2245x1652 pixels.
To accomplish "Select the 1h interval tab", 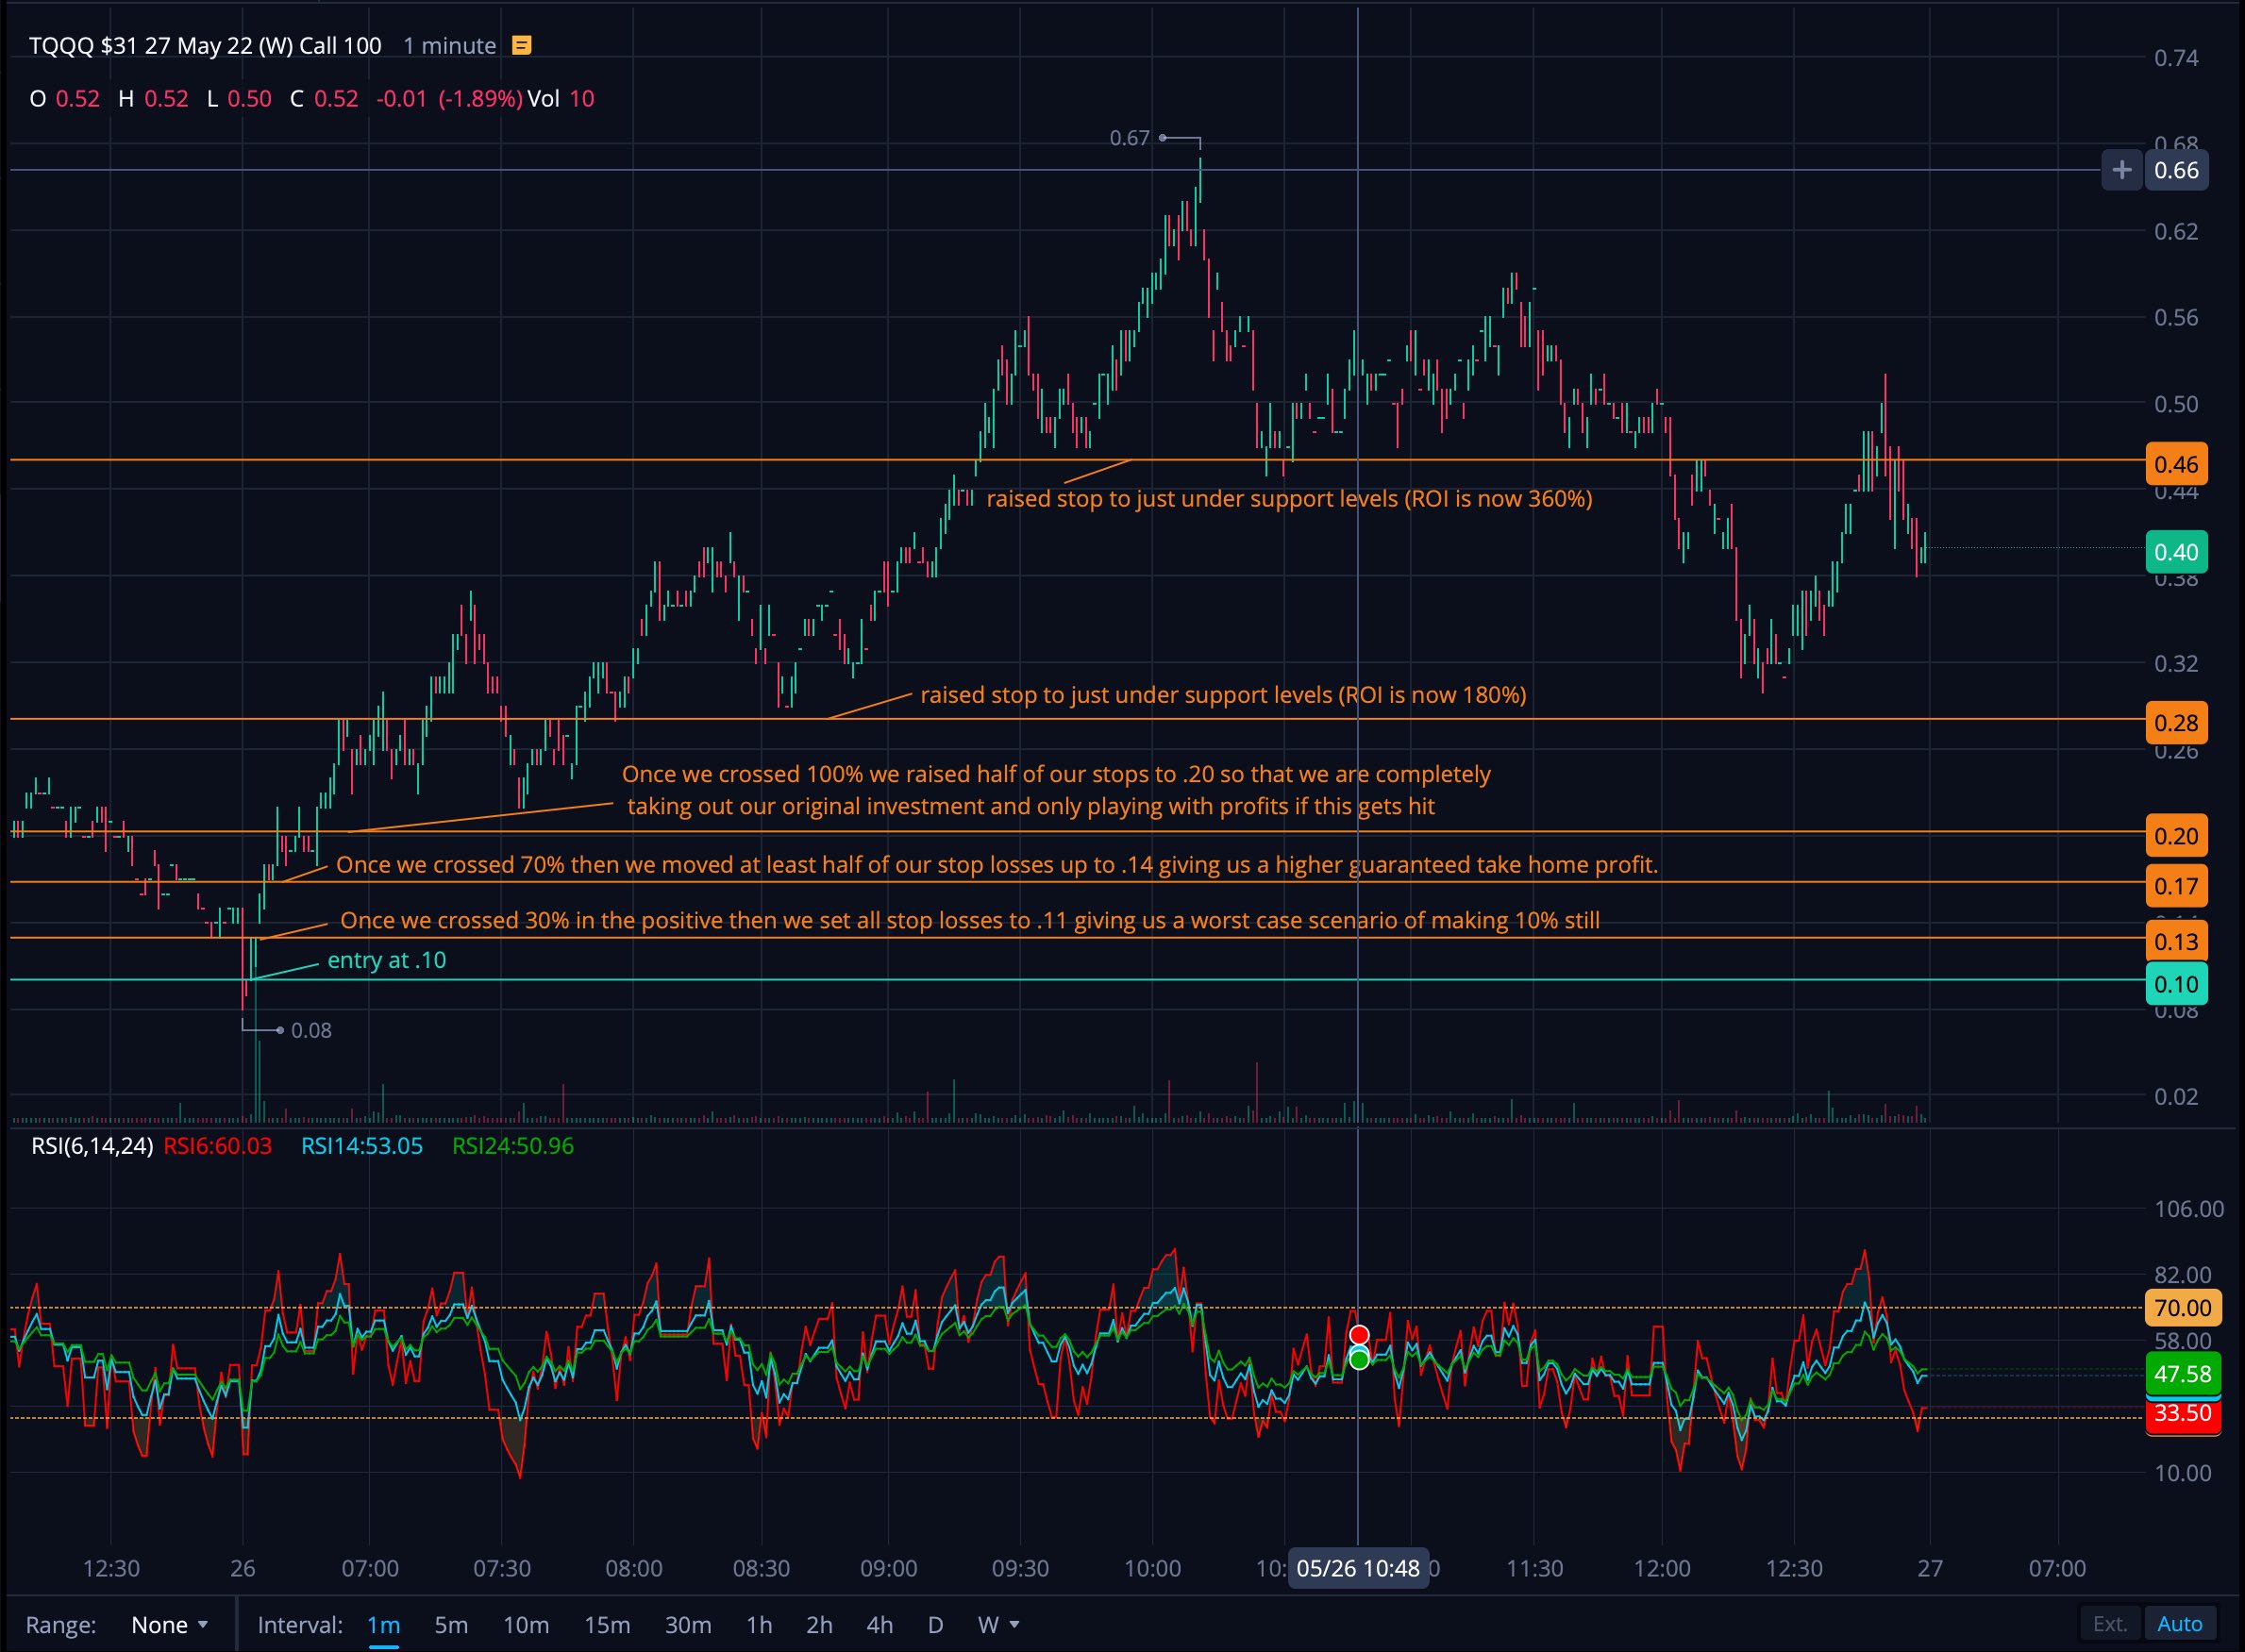I will (x=759, y=1625).
